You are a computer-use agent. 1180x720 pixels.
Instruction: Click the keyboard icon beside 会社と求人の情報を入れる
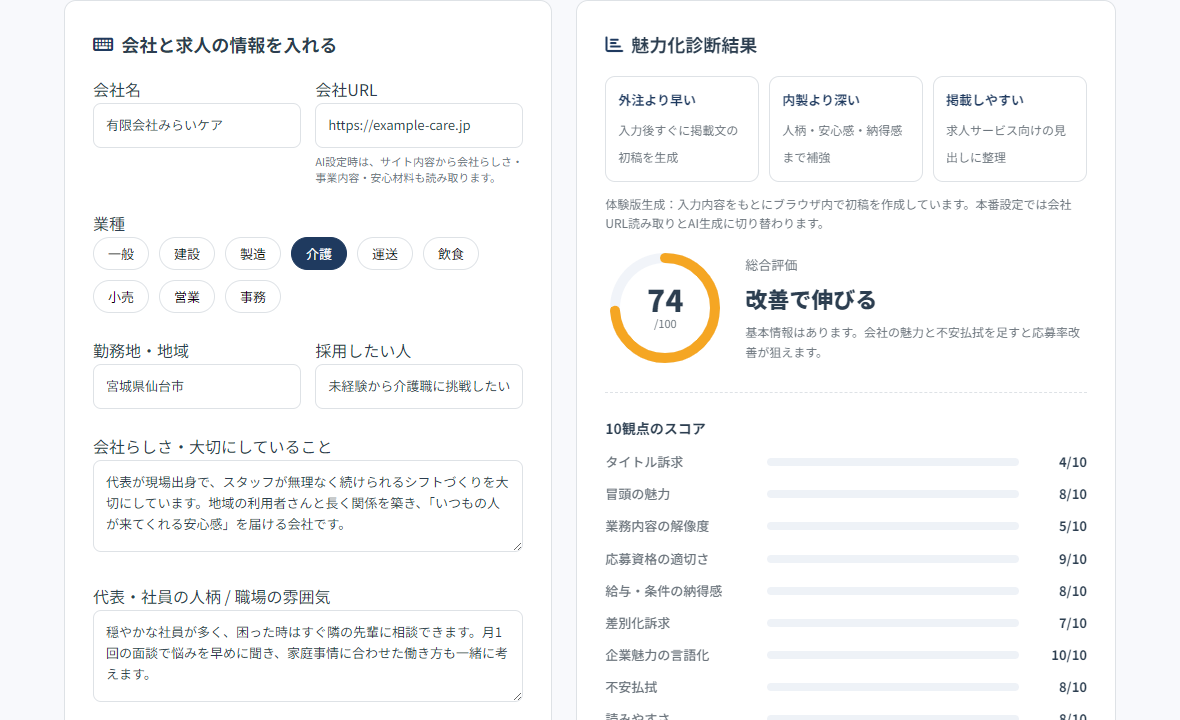(x=103, y=44)
